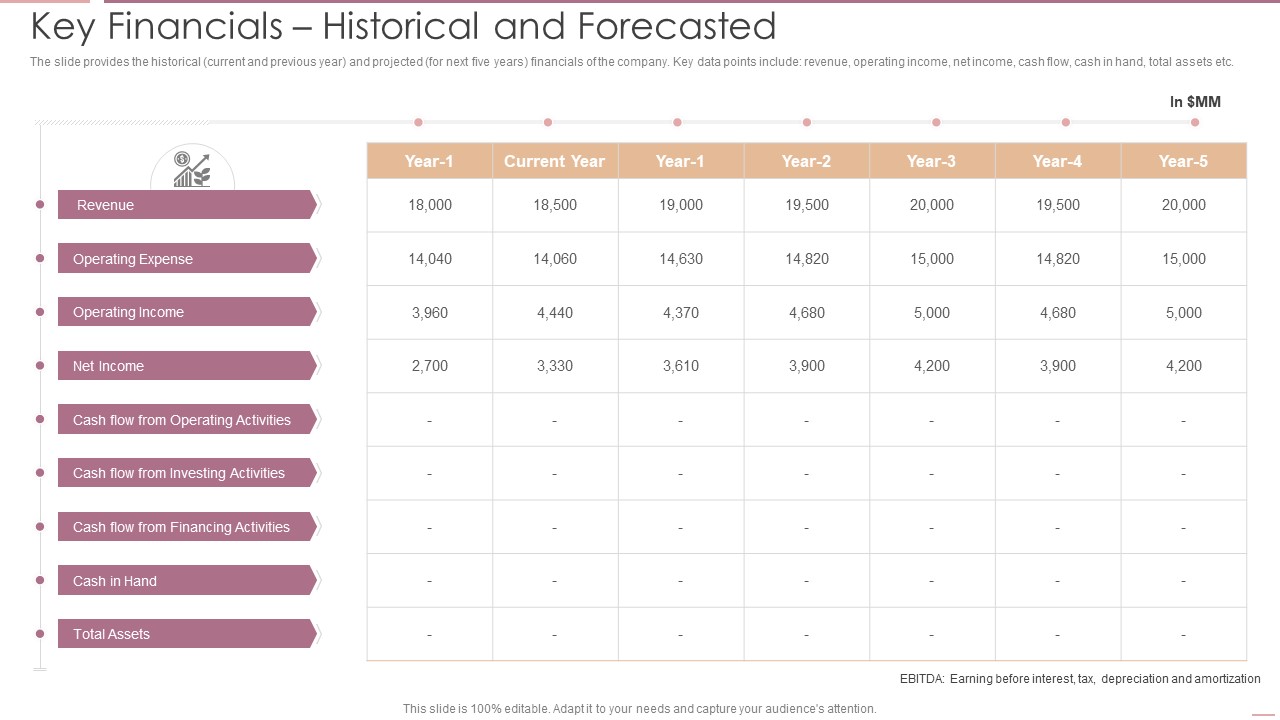
Task: Click the slide description paragraph under the title
Action: (x=632, y=62)
